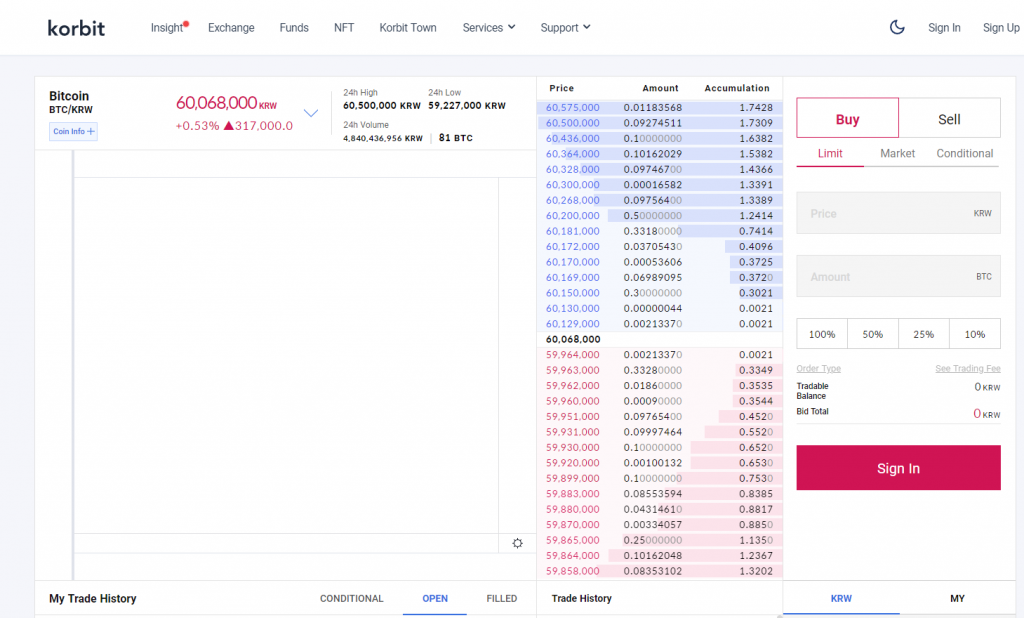Open chart settings gear icon
Screen dimensions: 1024x618
517,544
